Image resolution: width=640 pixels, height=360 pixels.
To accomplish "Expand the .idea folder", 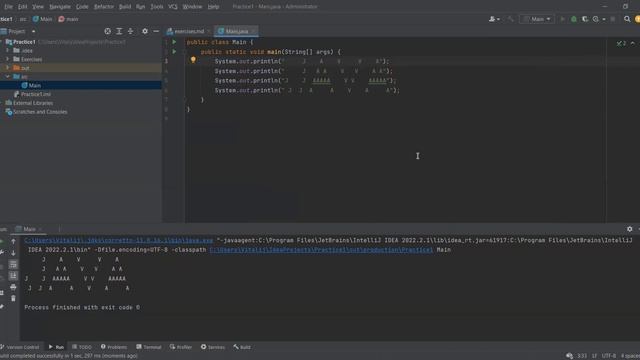I will pyautogui.click(x=7, y=51).
